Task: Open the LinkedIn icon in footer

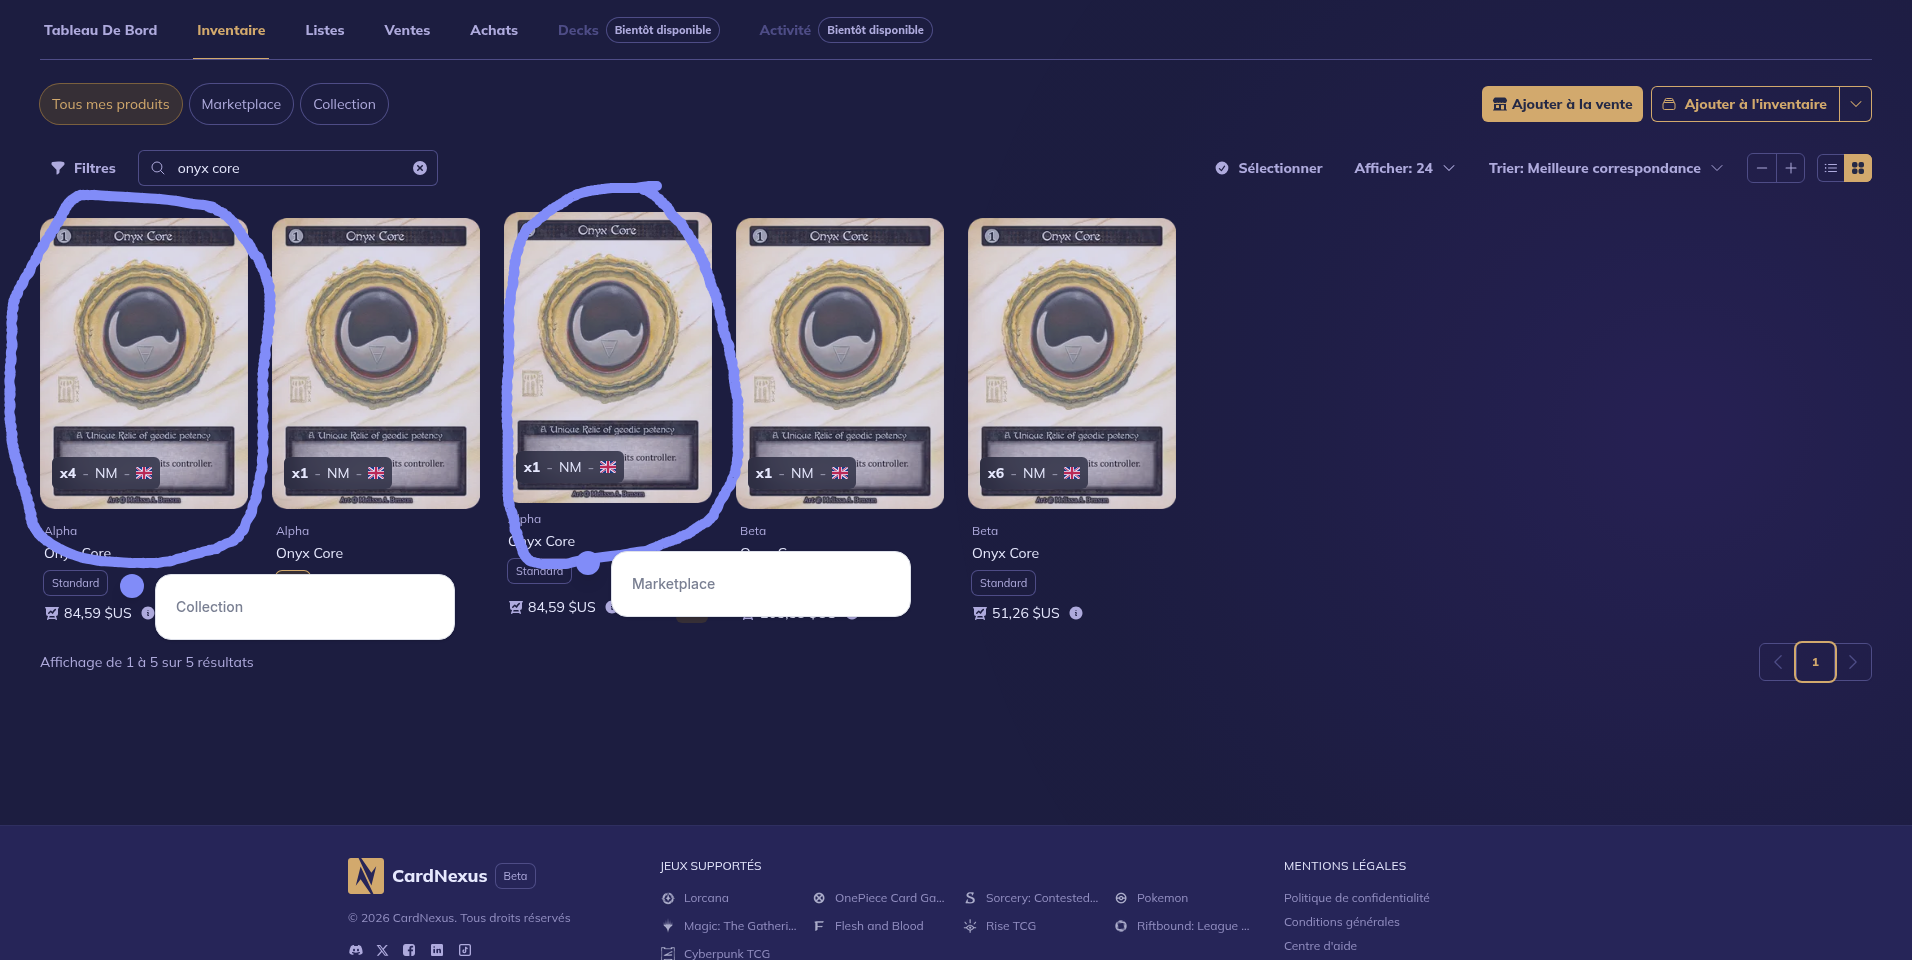Action: 437,950
